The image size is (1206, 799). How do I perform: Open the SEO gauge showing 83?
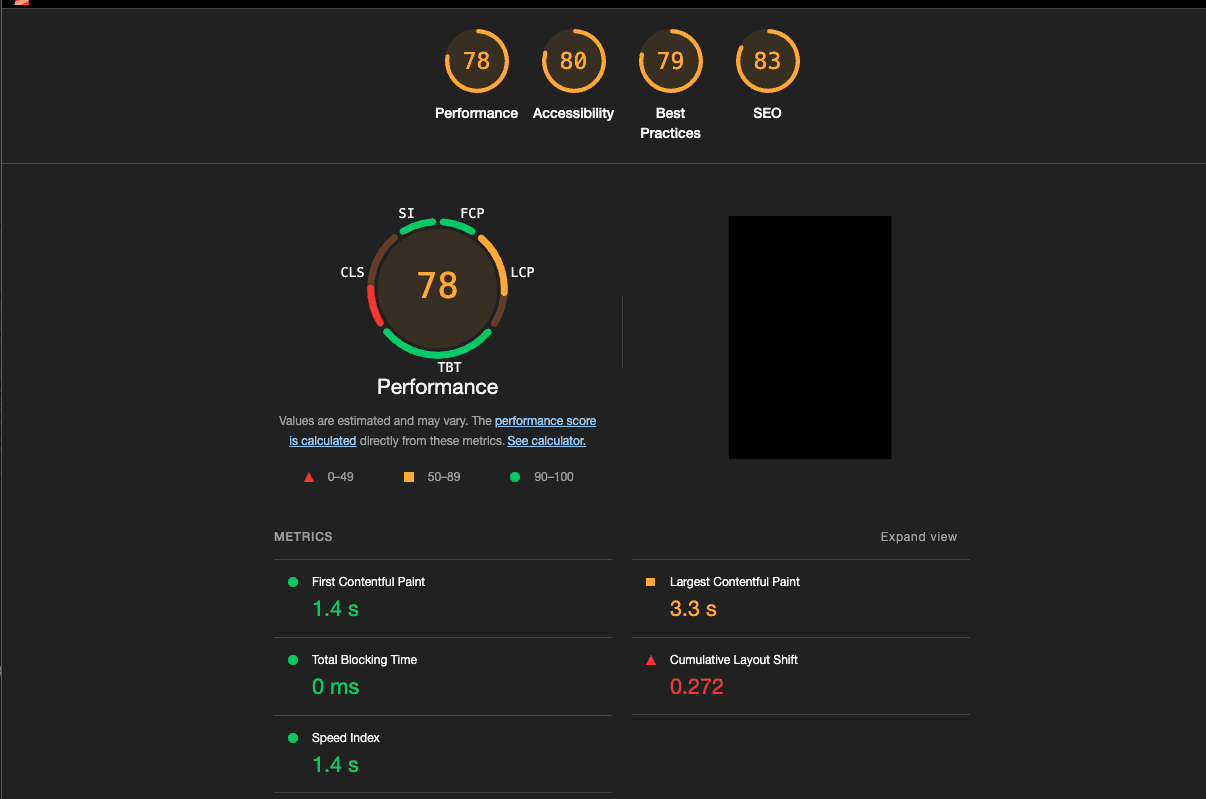coord(767,60)
